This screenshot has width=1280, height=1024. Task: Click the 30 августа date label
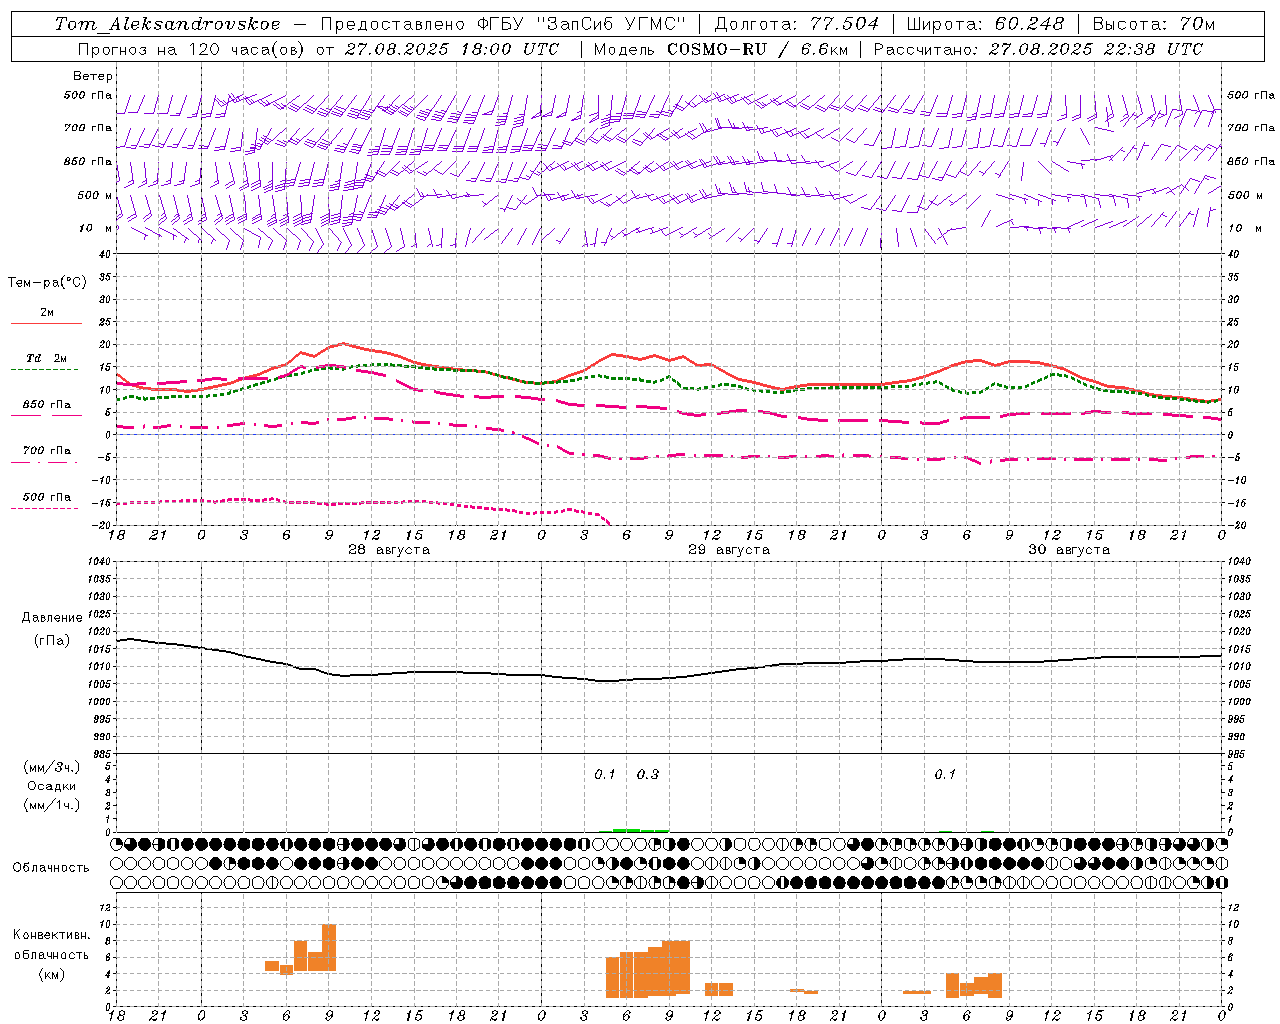pos(1069,550)
